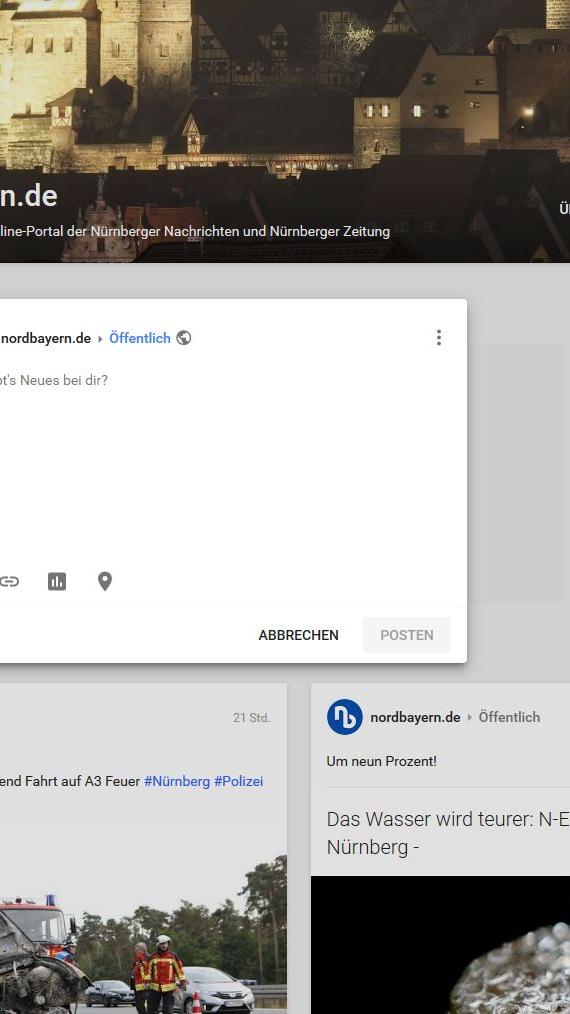Screen dimensions: 570x1014
Task: Open the water article preview image
Action: point(440,945)
